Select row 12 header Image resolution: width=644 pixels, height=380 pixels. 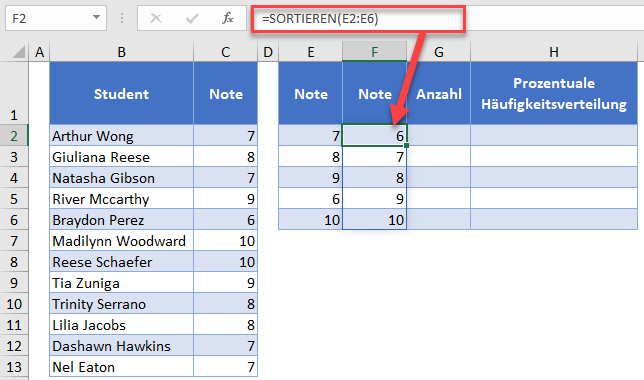pyautogui.click(x=14, y=345)
